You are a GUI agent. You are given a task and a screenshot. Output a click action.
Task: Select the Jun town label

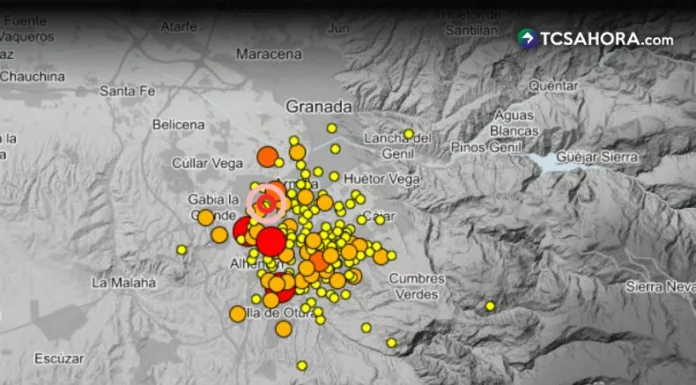coord(338,28)
